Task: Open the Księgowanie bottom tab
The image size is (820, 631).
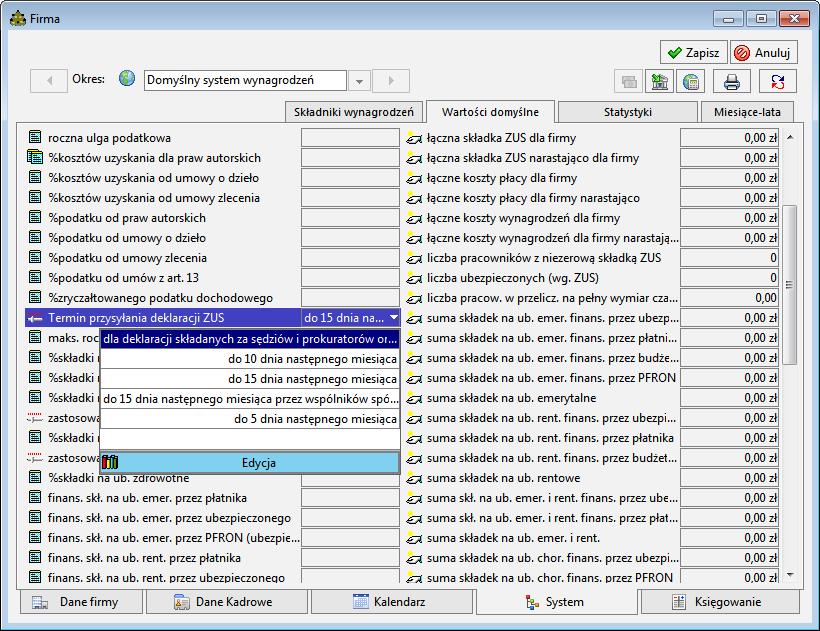Action: coord(720,602)
